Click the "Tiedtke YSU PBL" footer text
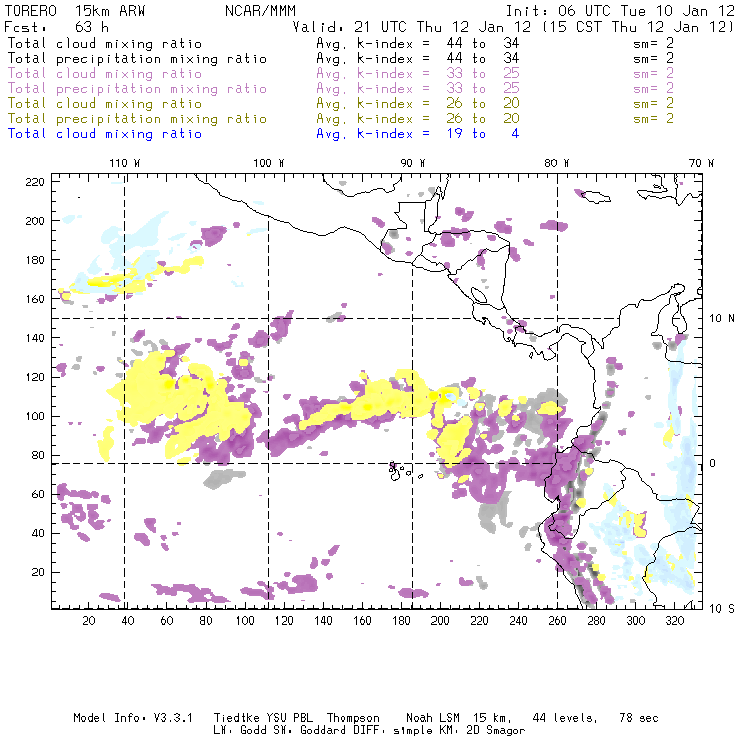This screenshot has width=740, height=740. [x=263, y=718]
